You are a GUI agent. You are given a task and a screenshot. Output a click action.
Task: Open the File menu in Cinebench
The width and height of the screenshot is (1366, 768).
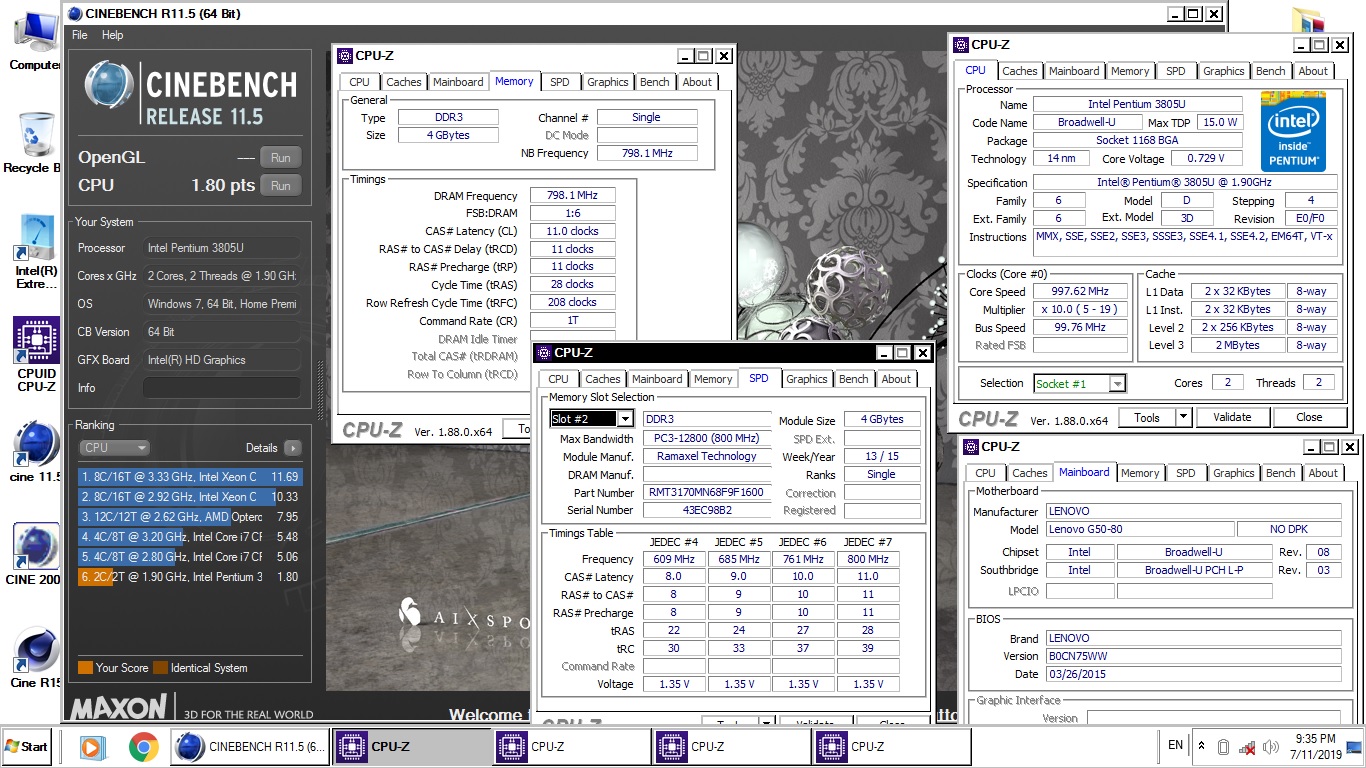click(80, 35)
